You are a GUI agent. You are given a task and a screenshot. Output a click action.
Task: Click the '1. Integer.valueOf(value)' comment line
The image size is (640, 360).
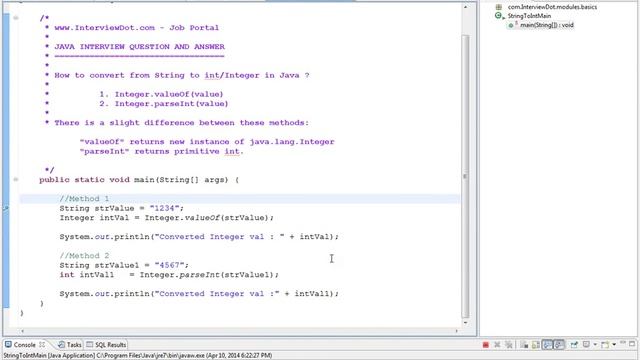[x=161, y=94]
